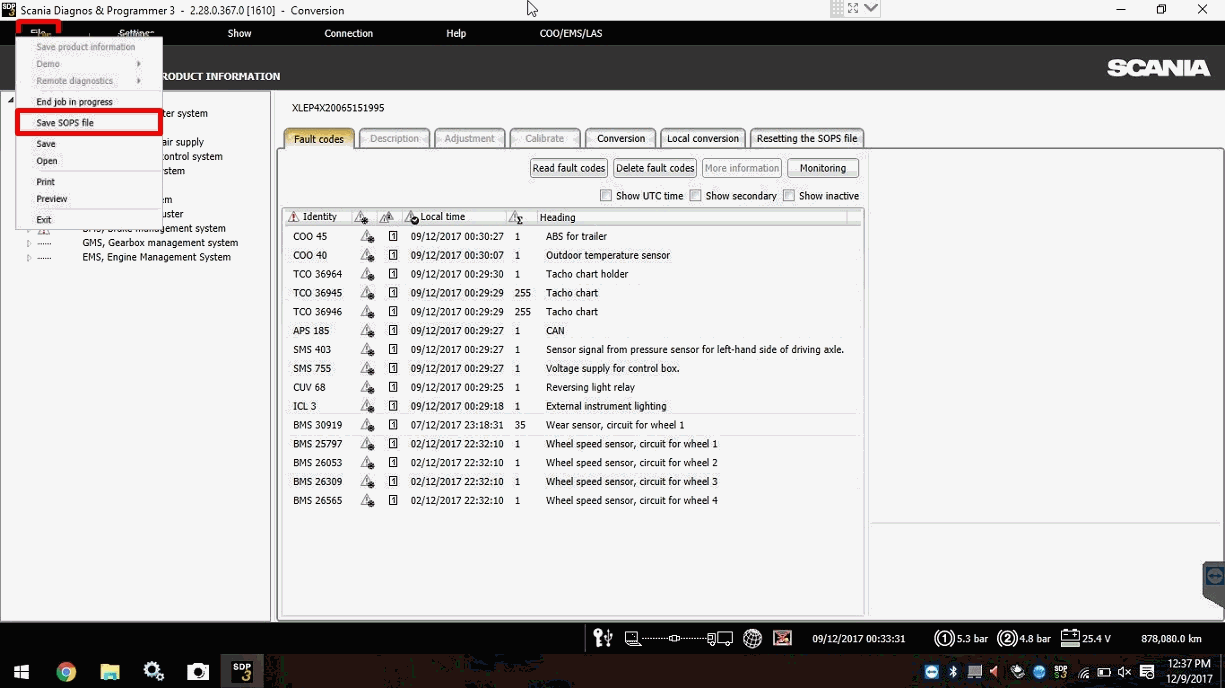Screen dimensions: 1225x688
Task: Click the document icon in the ICL 3 row
Action: pos(393,407)
